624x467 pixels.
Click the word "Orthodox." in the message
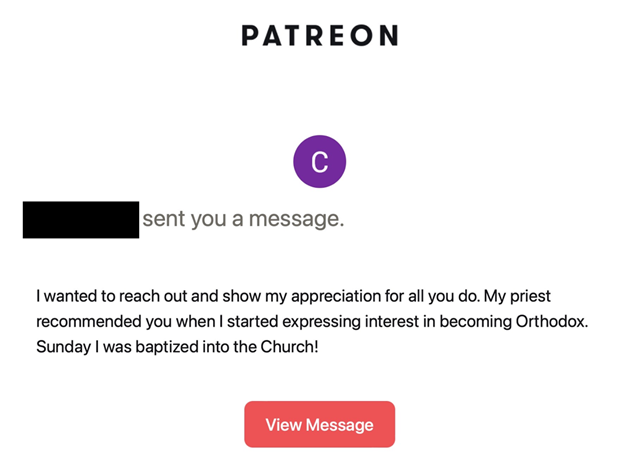point(552,321)
